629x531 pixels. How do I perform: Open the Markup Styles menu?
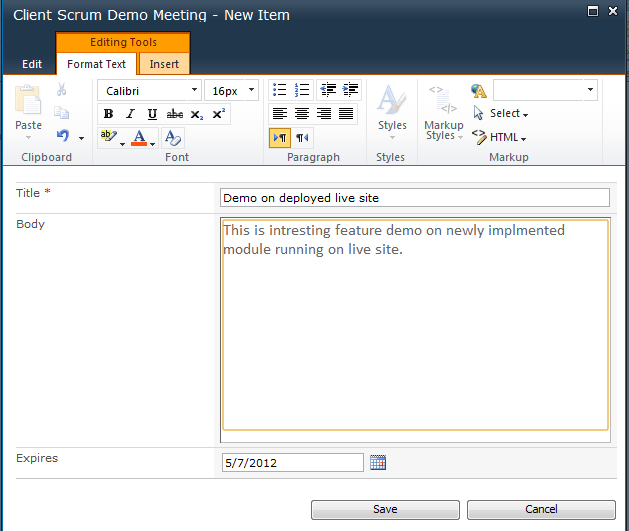coord(444,112)
